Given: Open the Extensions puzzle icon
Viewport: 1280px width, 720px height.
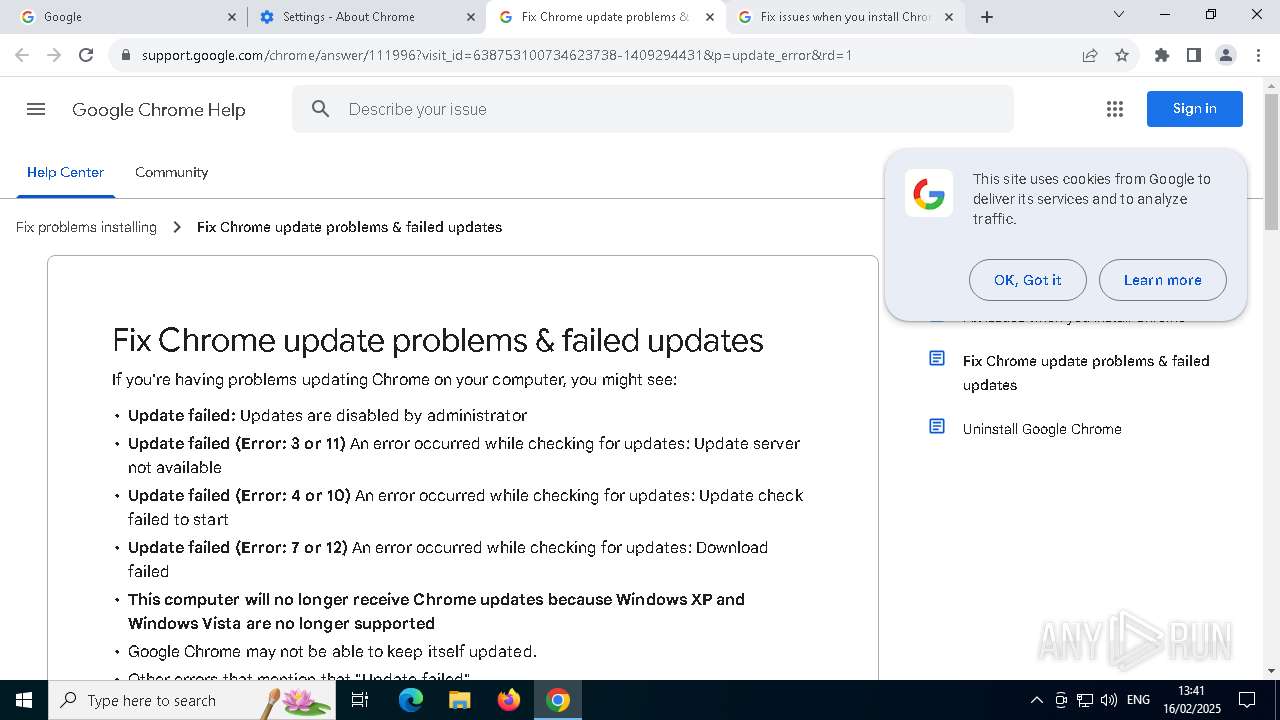Looking at the screenshot, I should [1162, 55].
